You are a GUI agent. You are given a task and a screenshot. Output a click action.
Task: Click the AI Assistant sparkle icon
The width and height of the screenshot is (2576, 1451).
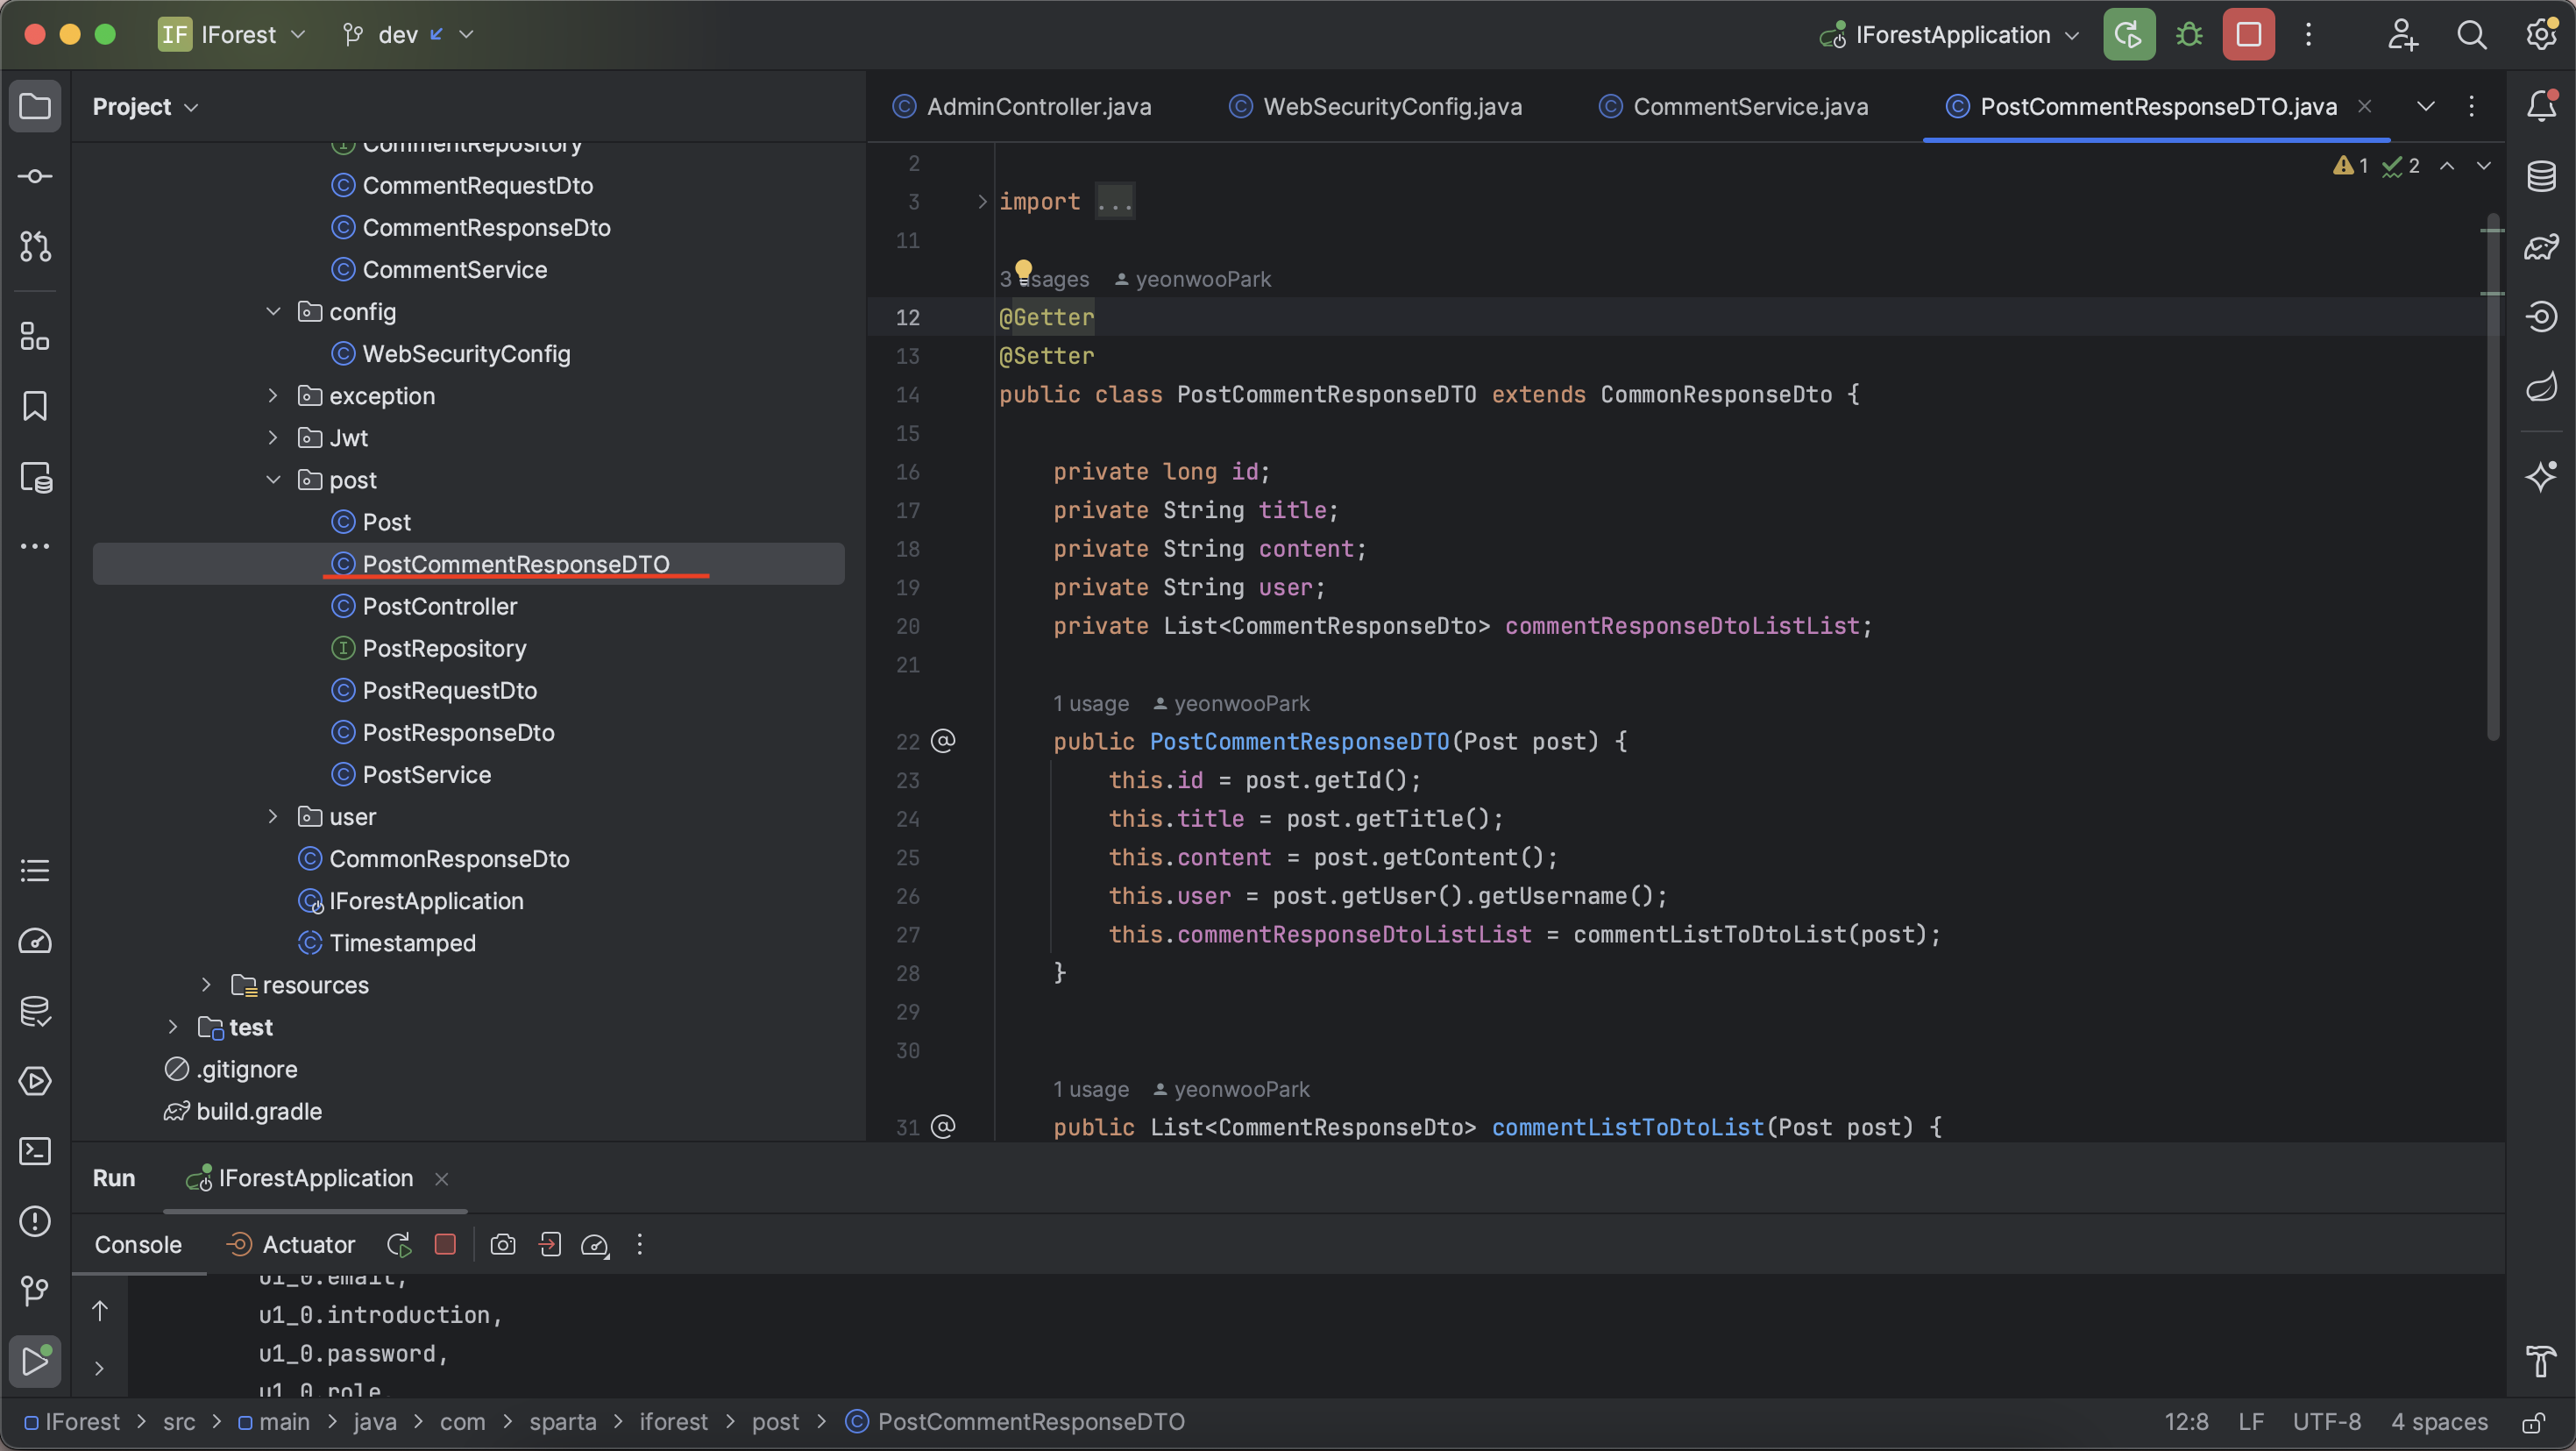tap(2541, 476)
